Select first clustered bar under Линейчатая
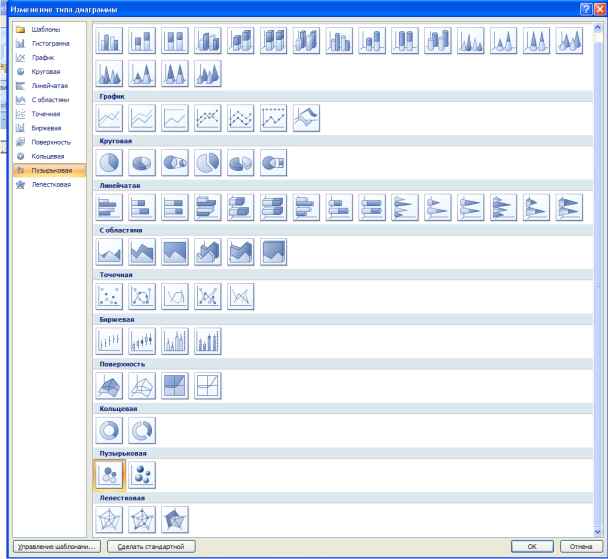Screen dimensions: 608x559 109,207
